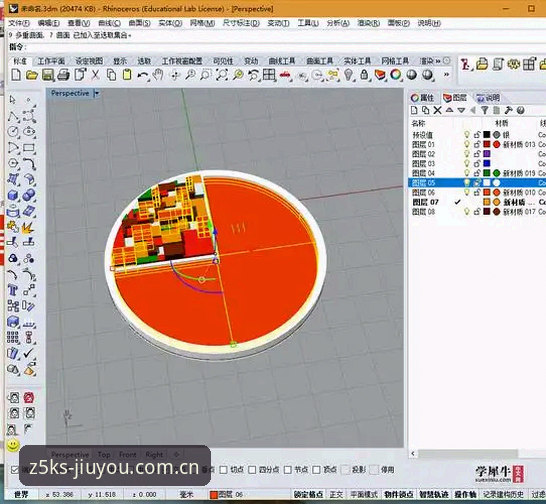This screenshot has width=546, height=504.
Task: Click the Open file folder icon
Action: click(x=31, y=75)
